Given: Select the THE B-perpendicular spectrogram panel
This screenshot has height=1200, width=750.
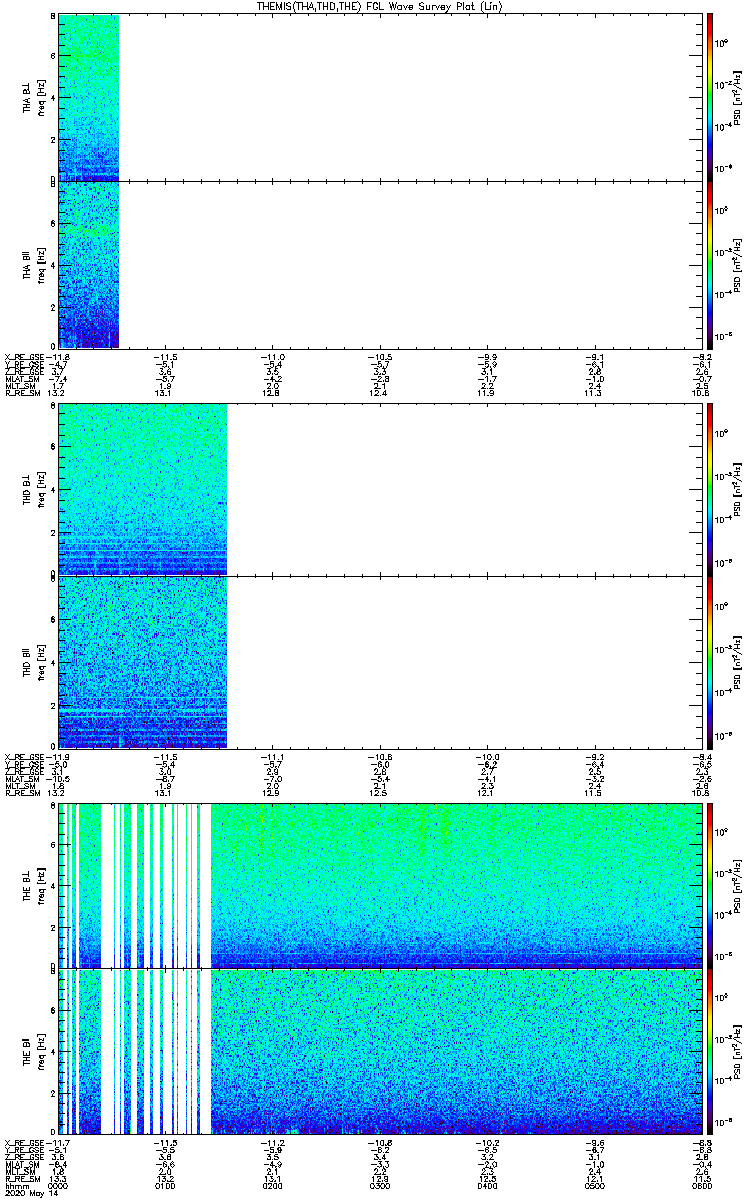Looking at the screenshot, I should coord(381,885).
